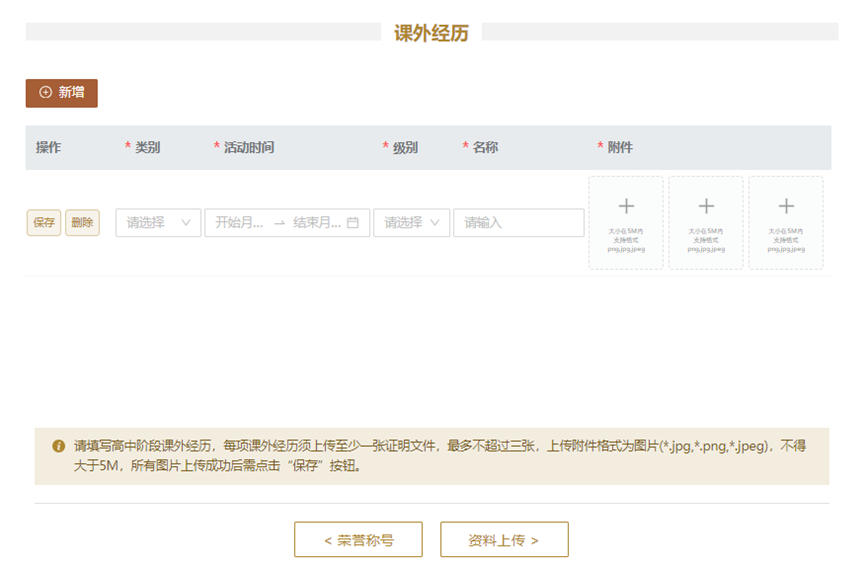The image size is (865, 572).
Task: Click the first attachment upload plus icon
Action: (x=626, y=207)
